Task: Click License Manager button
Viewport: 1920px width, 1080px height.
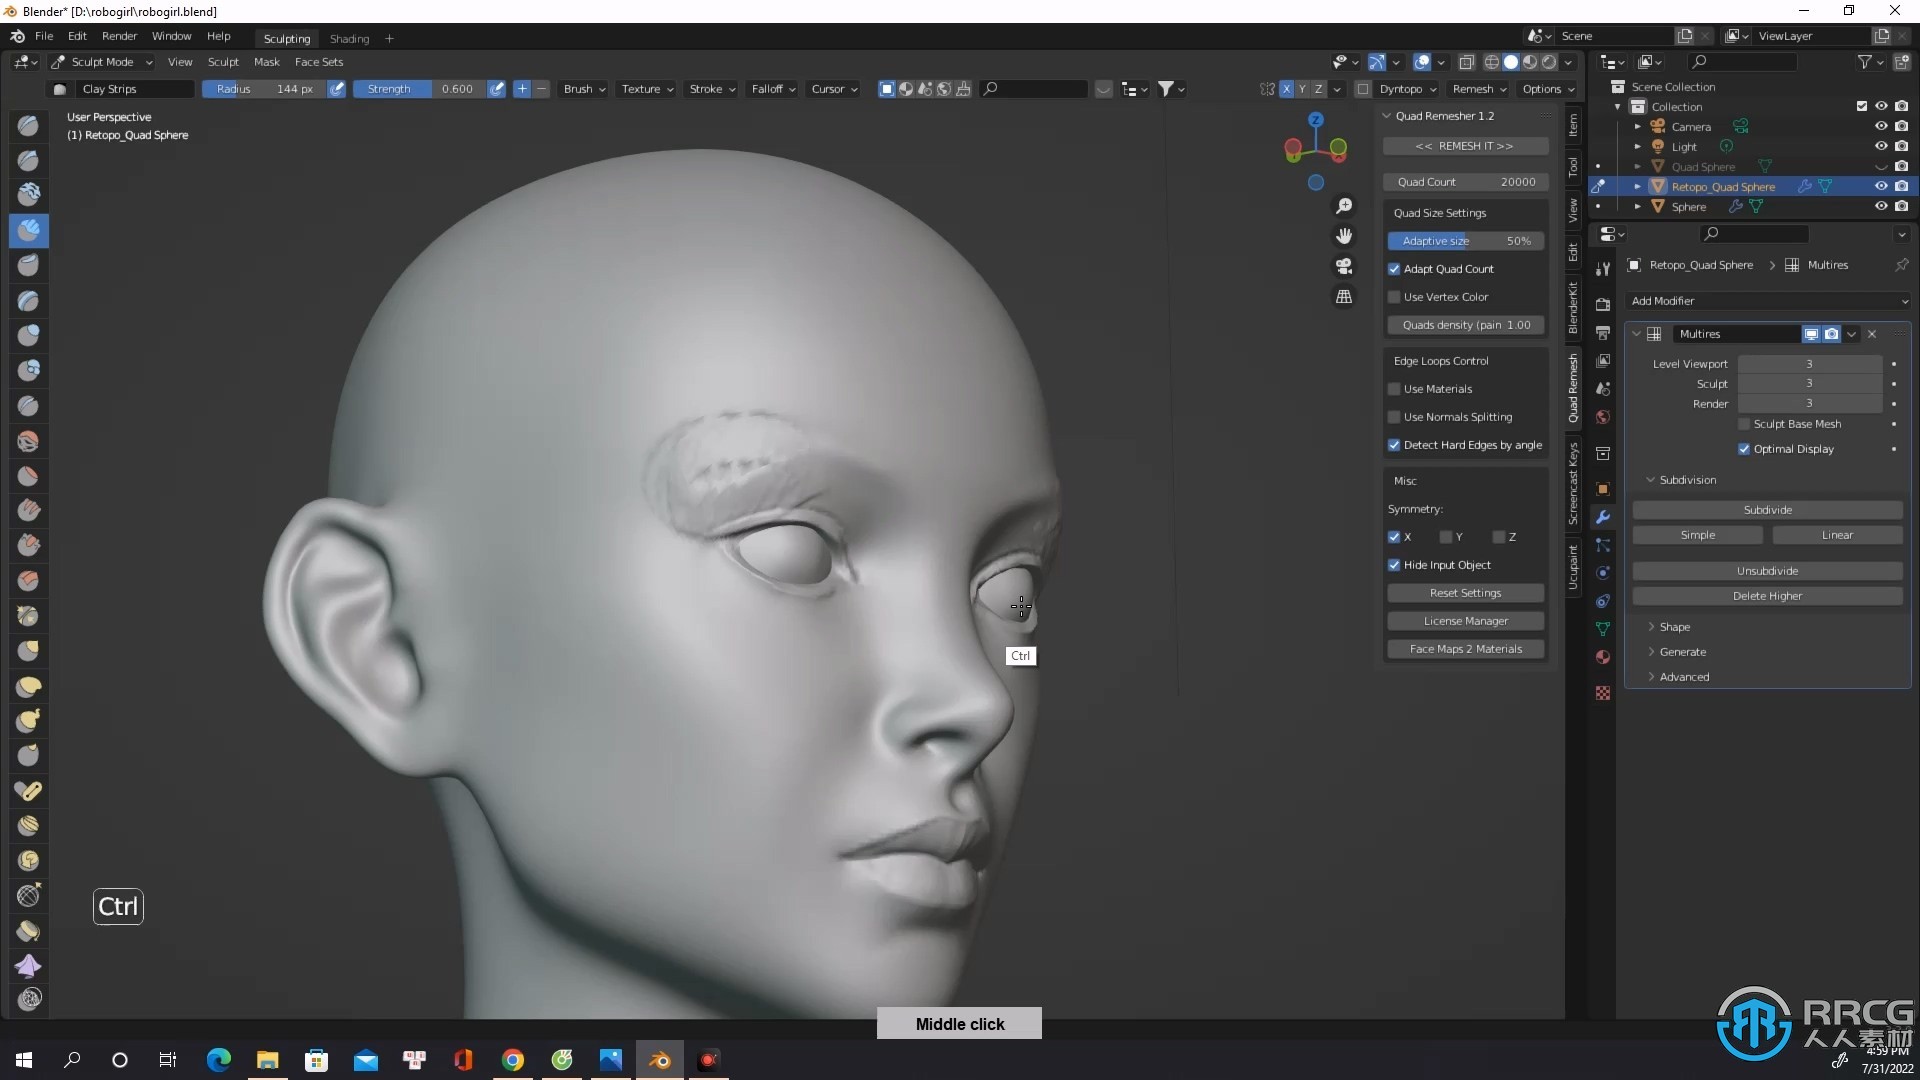Action: [1465, 621]
